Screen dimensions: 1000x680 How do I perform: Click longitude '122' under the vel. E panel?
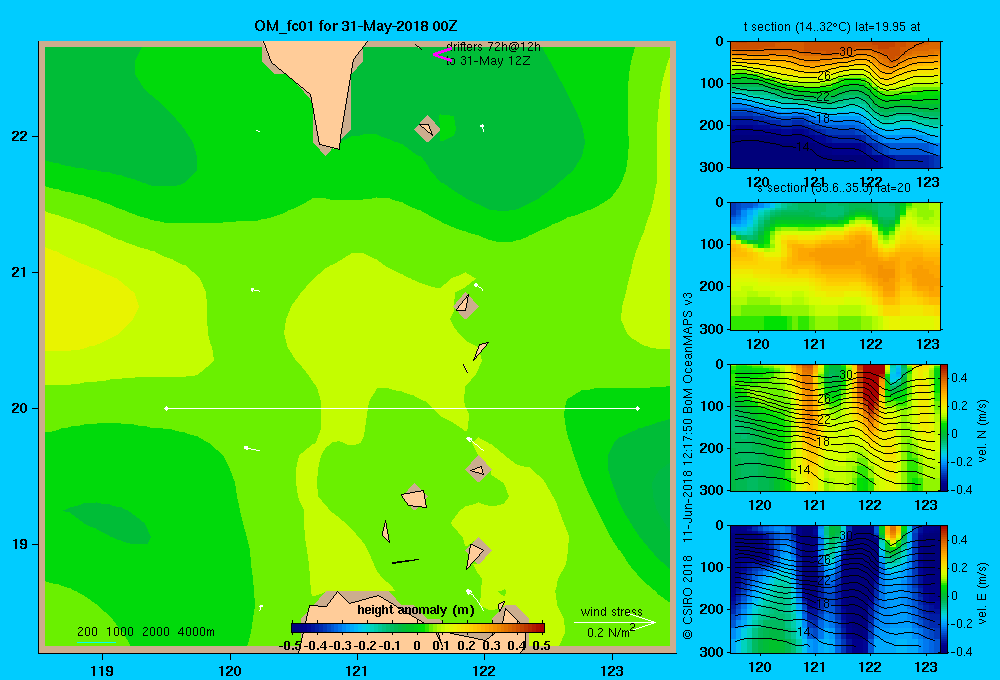(869, 667)
